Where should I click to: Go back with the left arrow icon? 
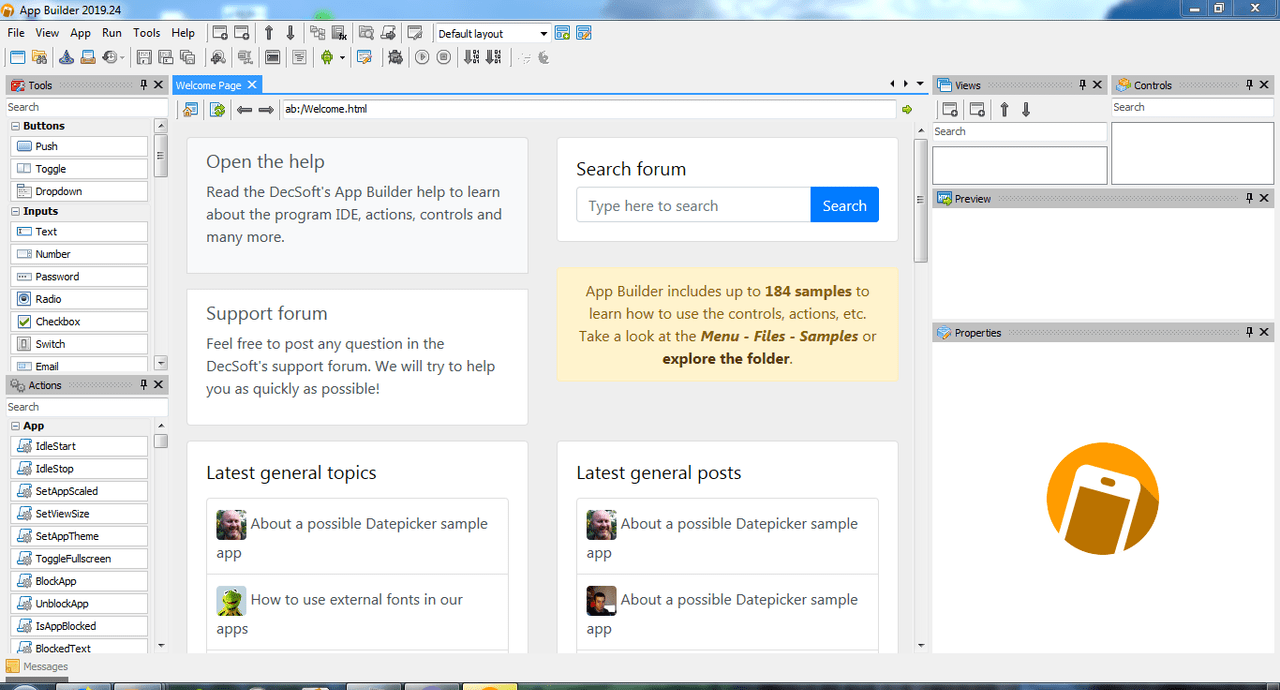point(244,109)
